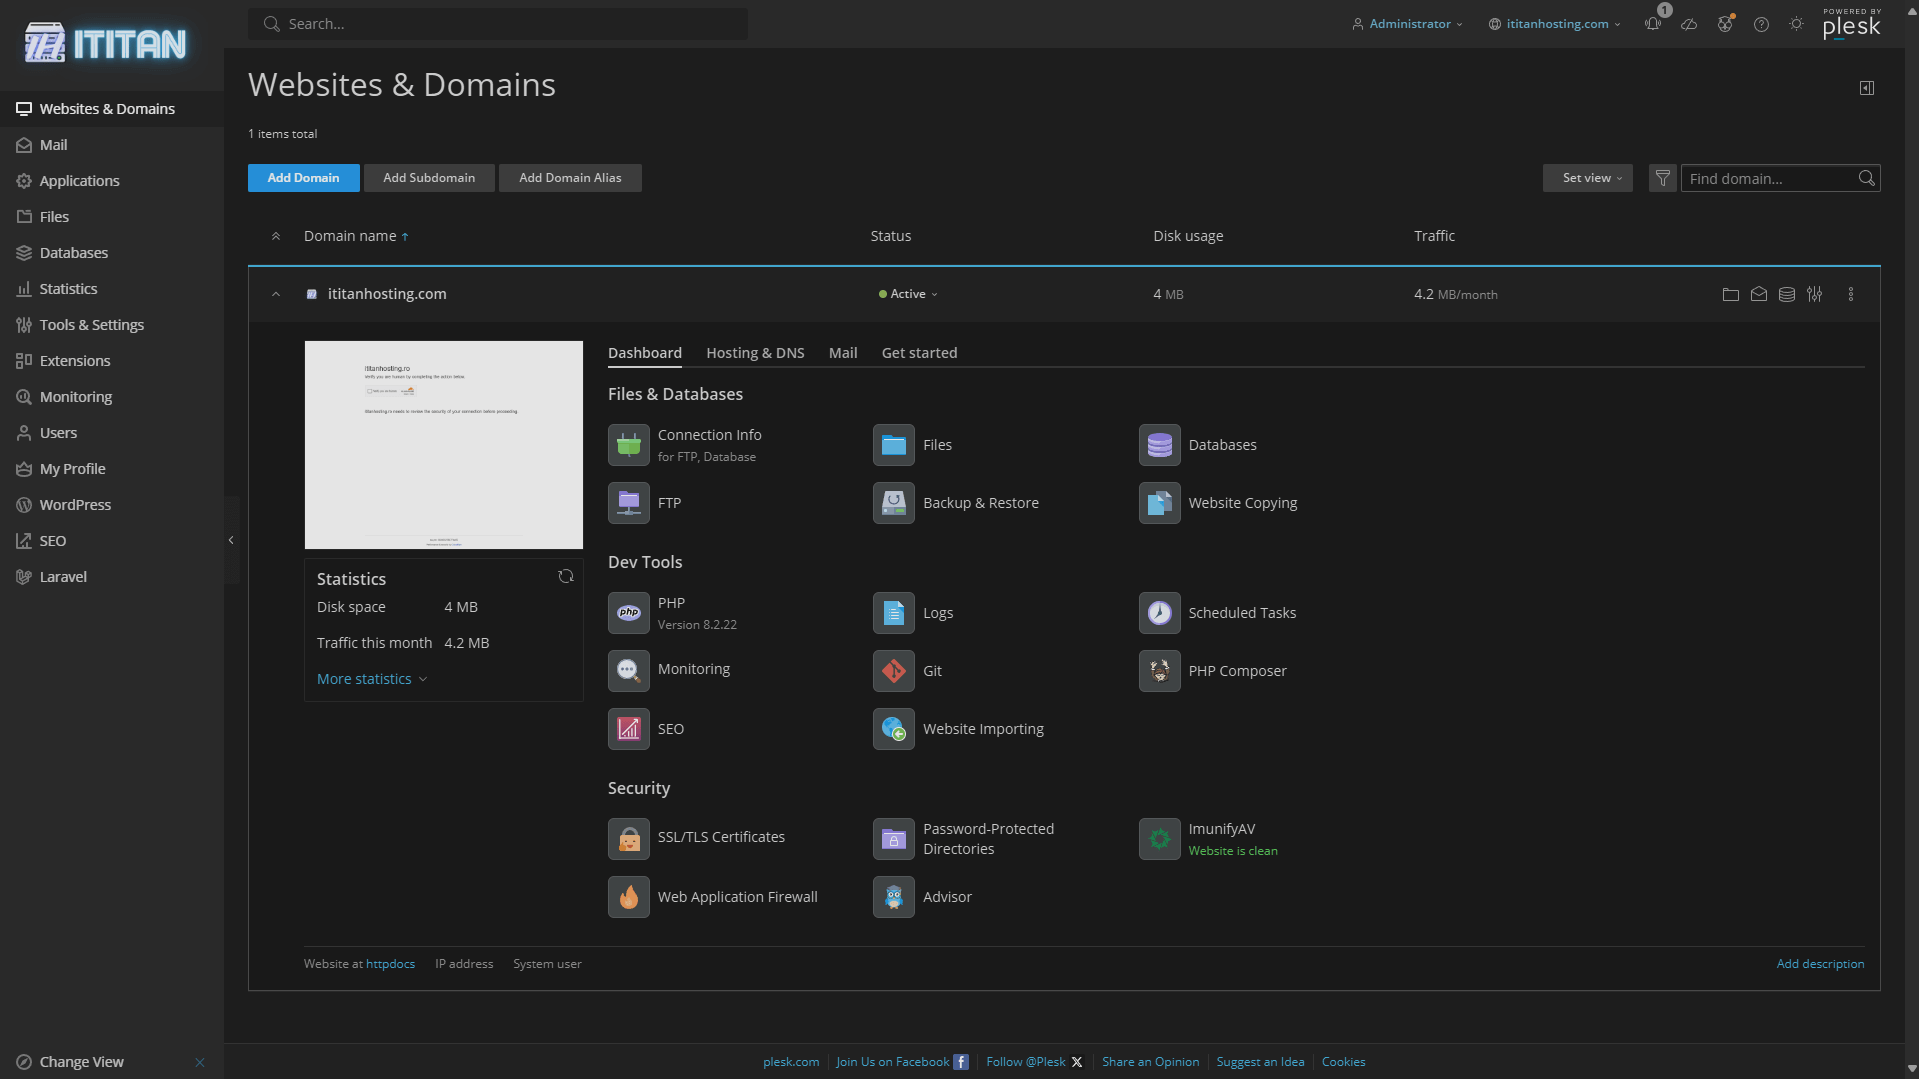Viewport: 1919px width, 1079px height.
Task: Open the Suggest an Idea footer link
Action: pyautogui.click(x=1260, y=1062)
